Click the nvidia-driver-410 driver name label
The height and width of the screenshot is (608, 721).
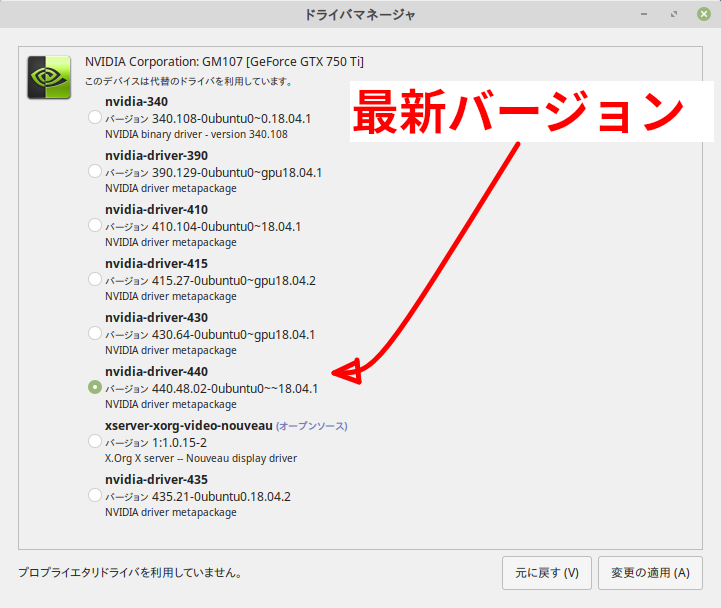pyautogui.click(x=156, y=210)
